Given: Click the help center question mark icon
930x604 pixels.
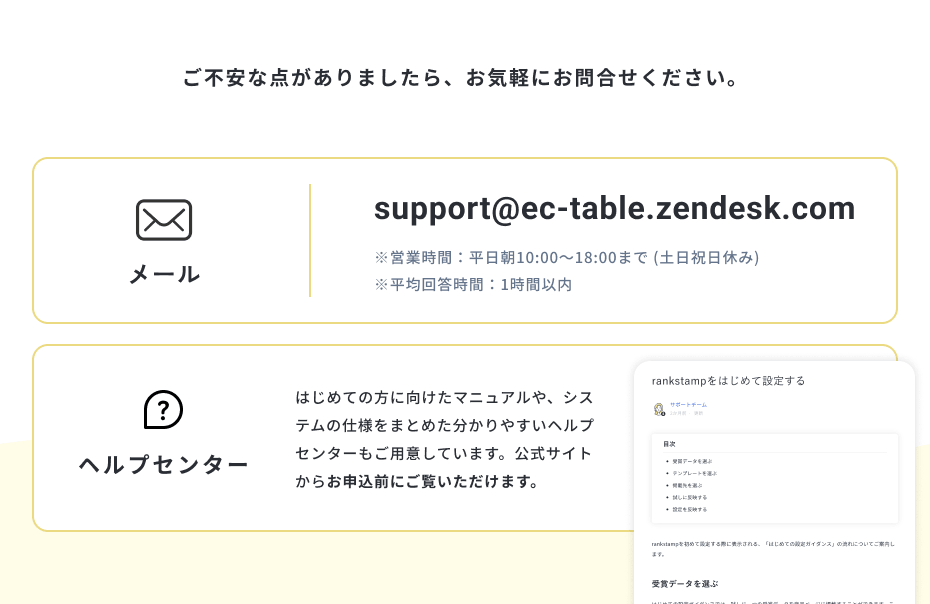Looking at the screenshot, I should [x=163, y=410].
